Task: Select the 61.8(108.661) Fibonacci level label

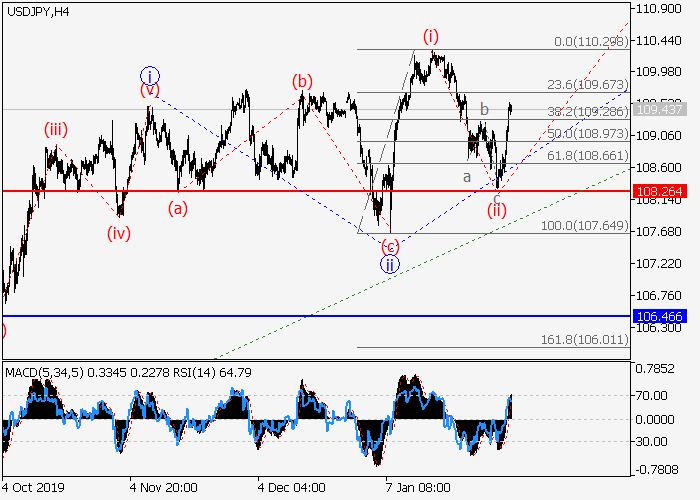Action: (588, 157)
